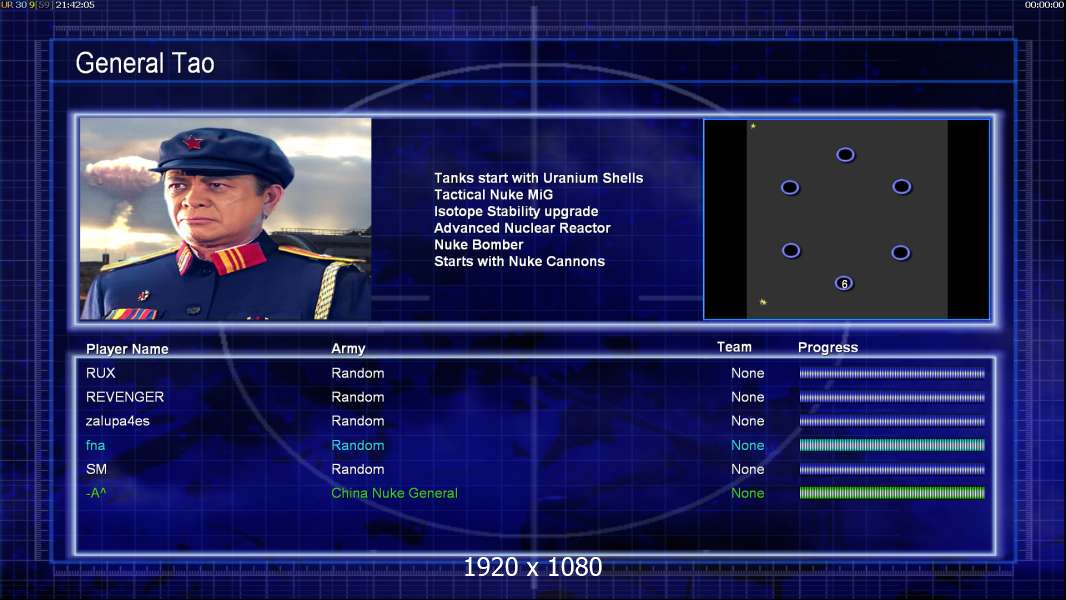Click REVENGER's 'Random' army value
Viewport: 1066px width, 600px height.
pos(358,397)
